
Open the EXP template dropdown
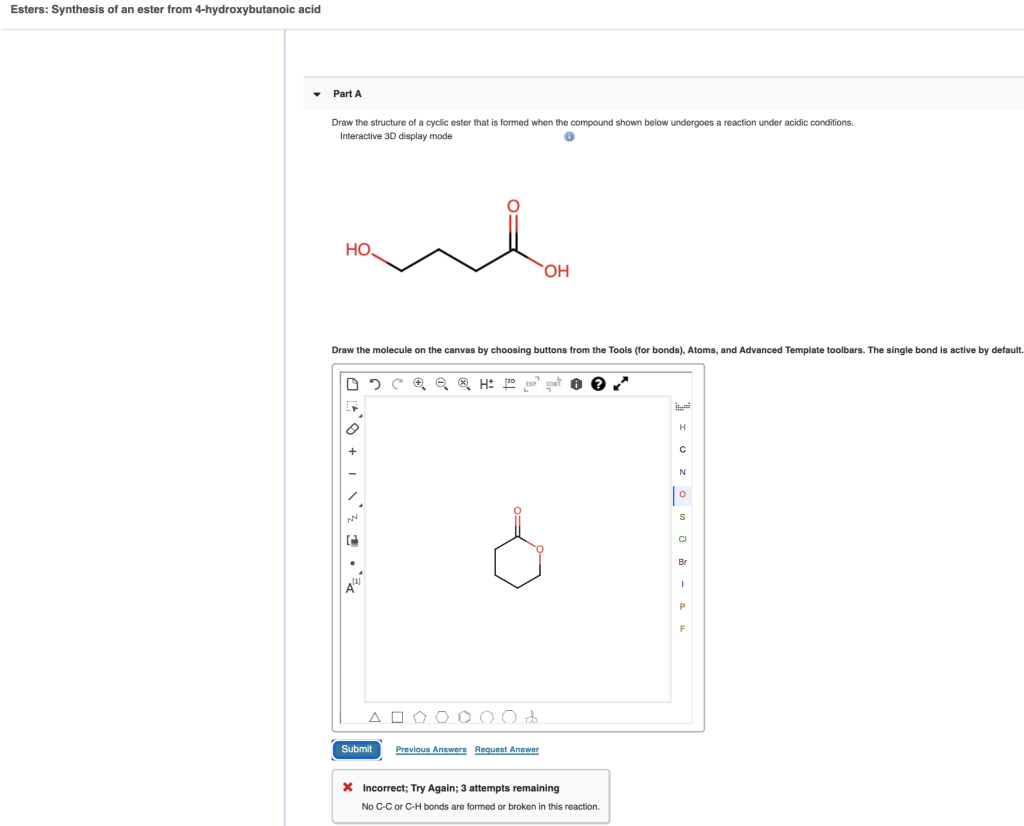(531, 385)
